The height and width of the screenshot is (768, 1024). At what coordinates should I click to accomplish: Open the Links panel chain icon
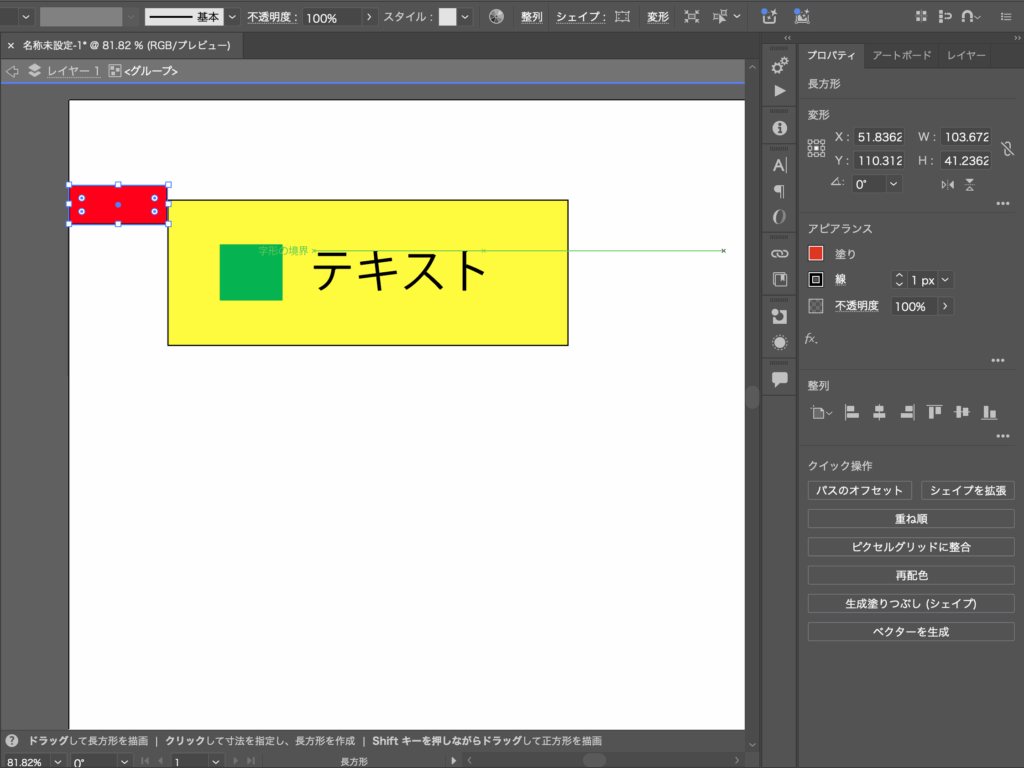[780, 254]
